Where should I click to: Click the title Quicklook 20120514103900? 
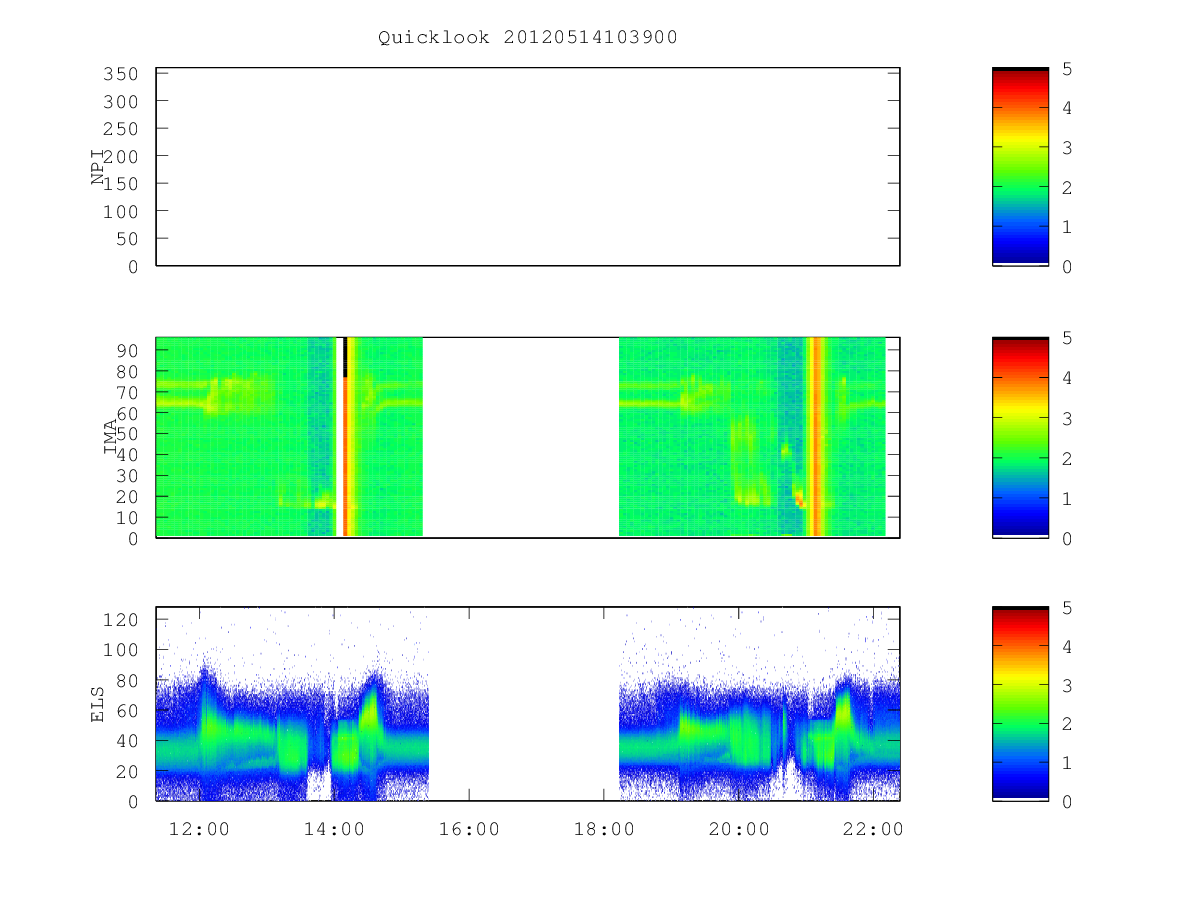tap(528, 38)
